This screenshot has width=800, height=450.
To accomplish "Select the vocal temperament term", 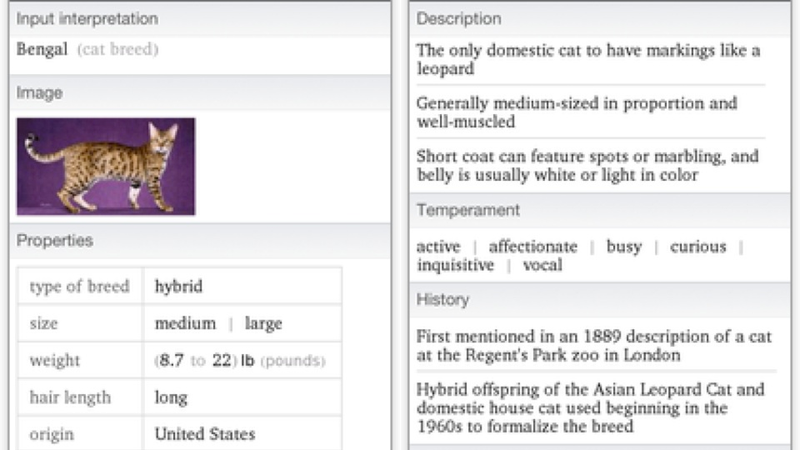I will point(542,265).
